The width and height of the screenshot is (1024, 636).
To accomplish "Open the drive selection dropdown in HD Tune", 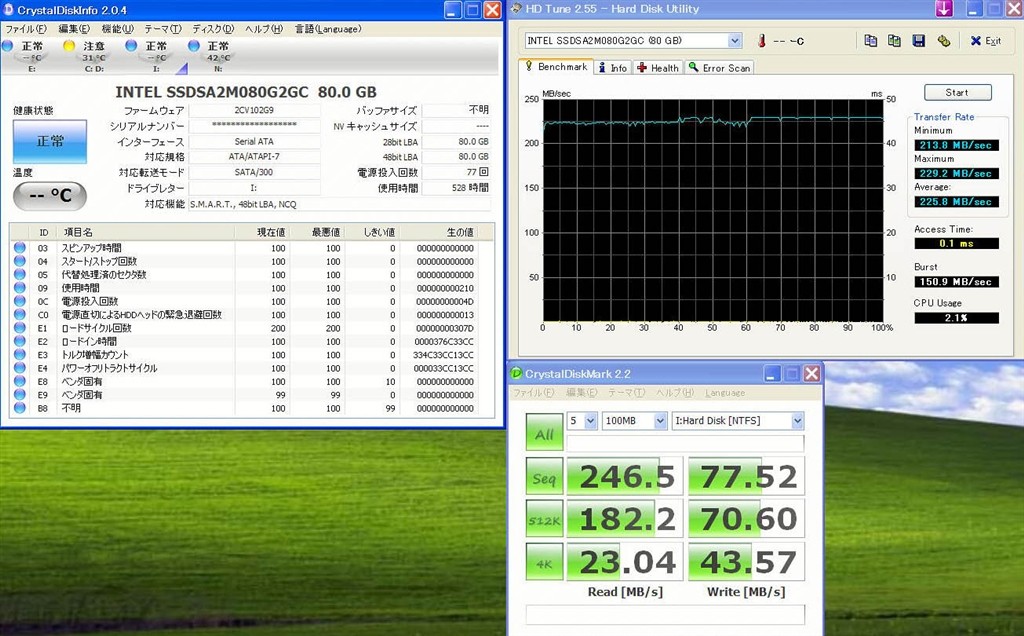I will point(735,40).
